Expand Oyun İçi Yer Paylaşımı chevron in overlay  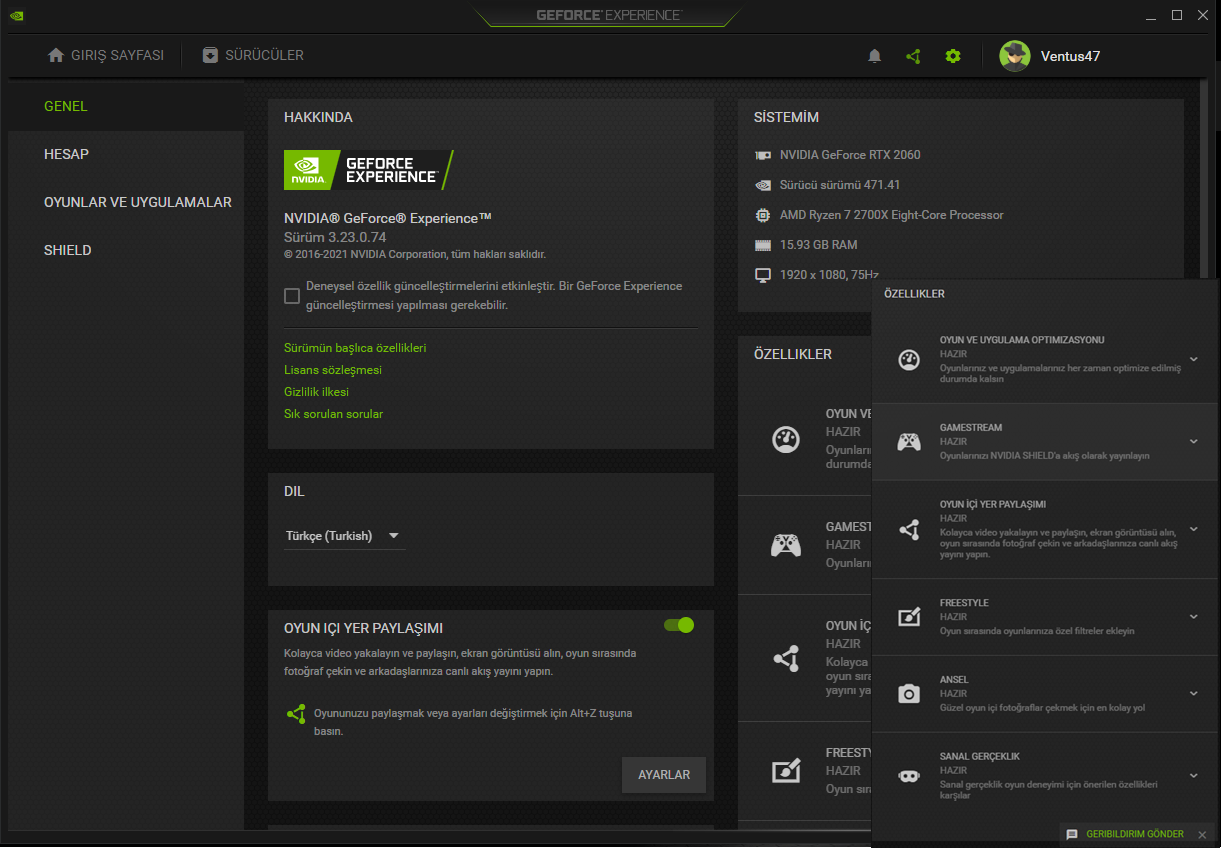coord(1193,529)
